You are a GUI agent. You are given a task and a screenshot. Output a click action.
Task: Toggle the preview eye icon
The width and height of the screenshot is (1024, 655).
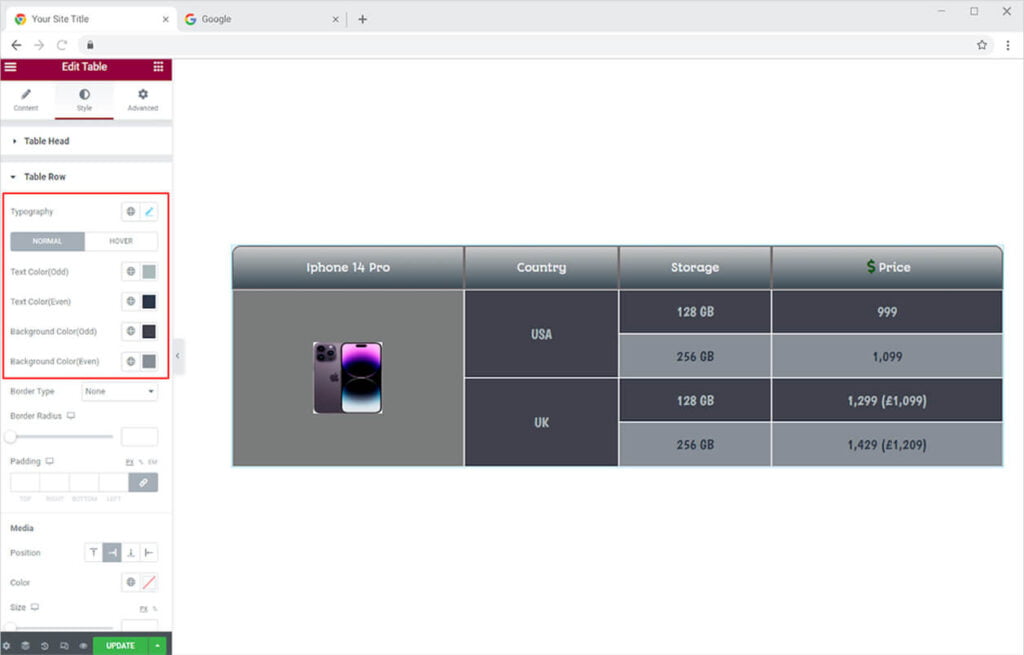click(x=83, y=646)
